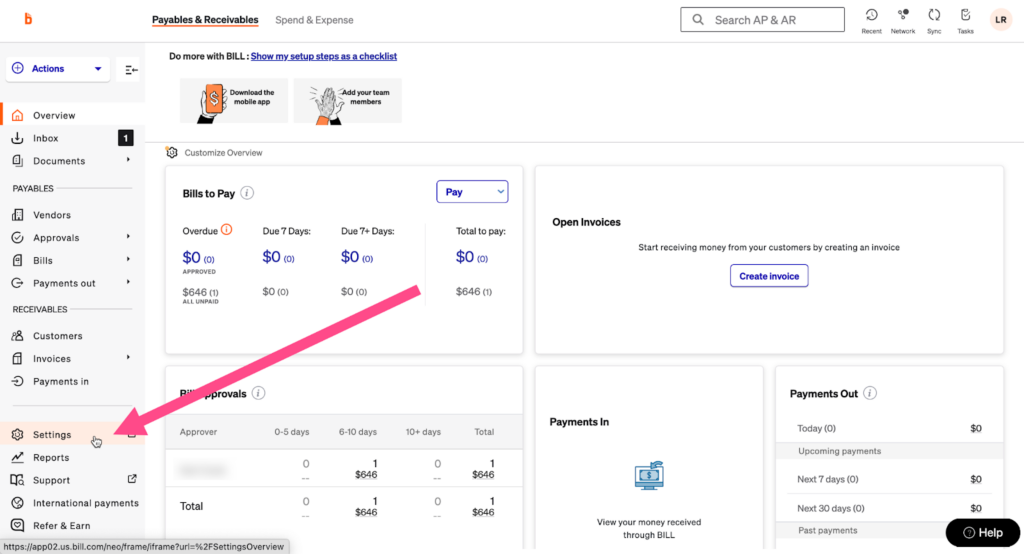Screen dimensions: 1024x554
Task: Click the BILL logo icon
Action: (28, 19)
